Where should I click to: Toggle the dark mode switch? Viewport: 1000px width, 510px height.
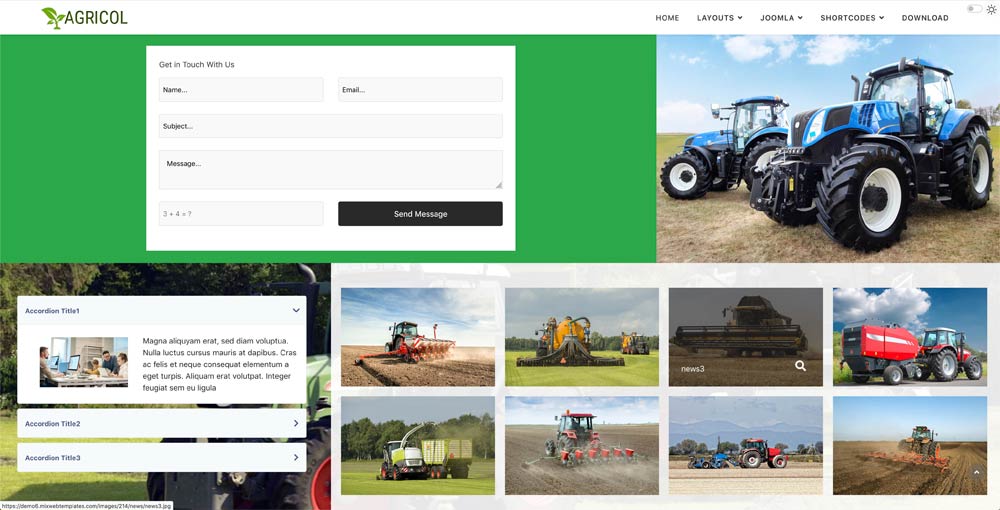973,9
